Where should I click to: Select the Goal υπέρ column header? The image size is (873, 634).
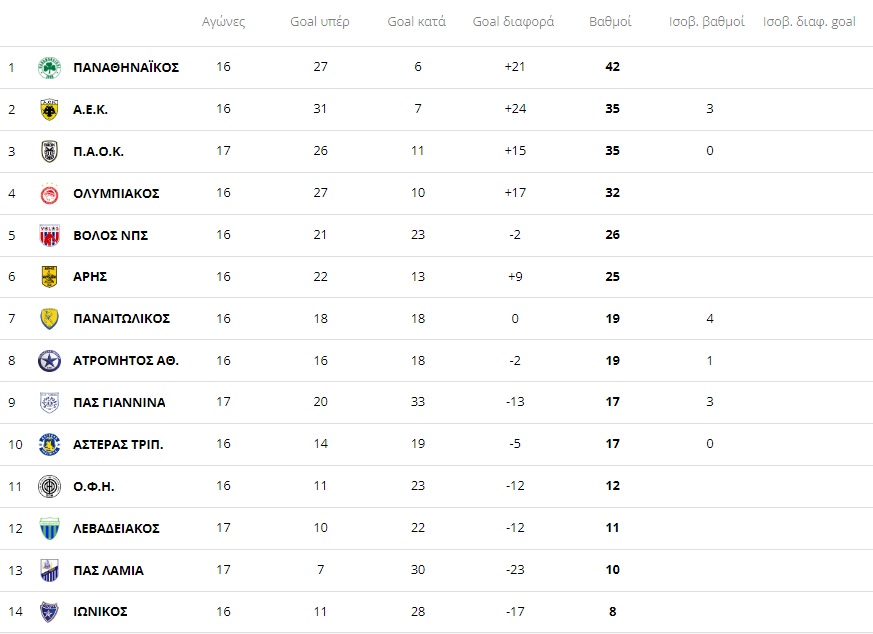pos(320,22)
